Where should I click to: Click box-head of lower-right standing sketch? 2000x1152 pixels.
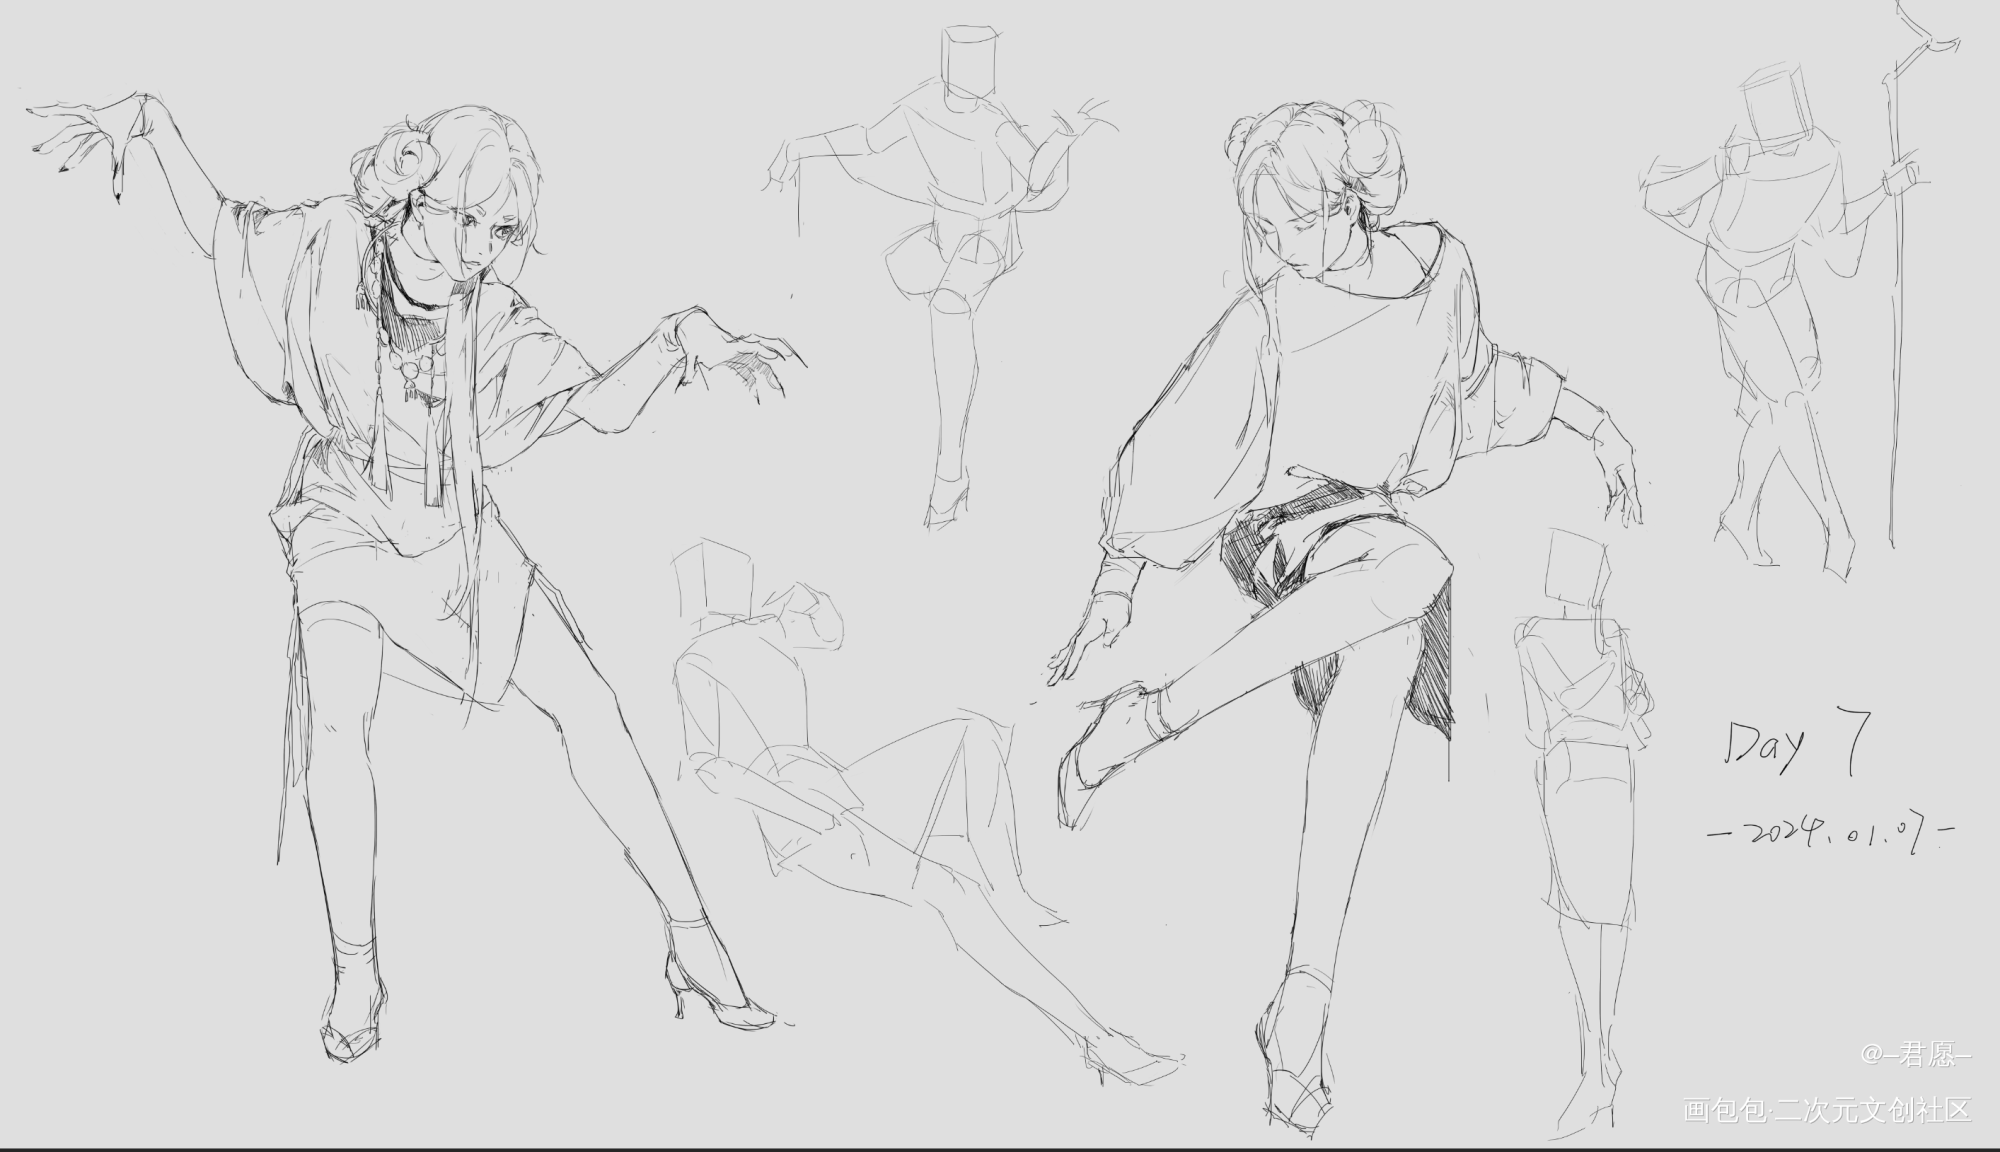pos(1575,565)
